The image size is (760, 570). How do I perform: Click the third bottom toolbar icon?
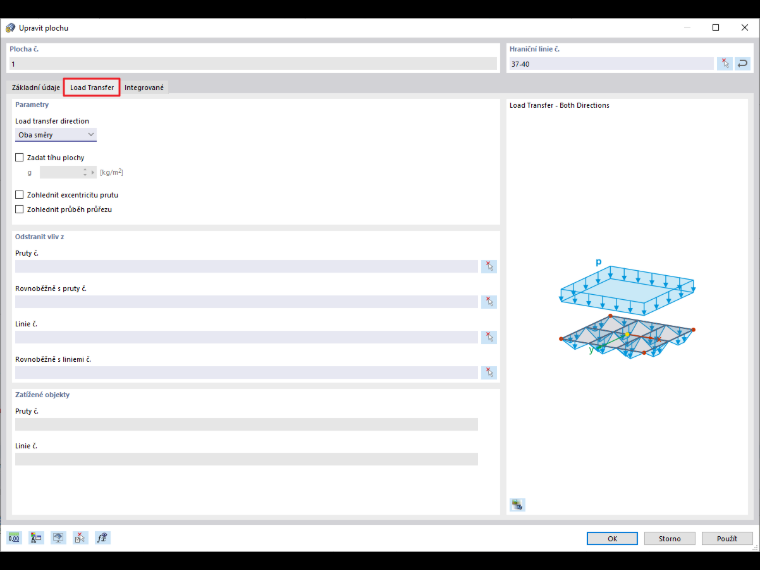(58, 538)
